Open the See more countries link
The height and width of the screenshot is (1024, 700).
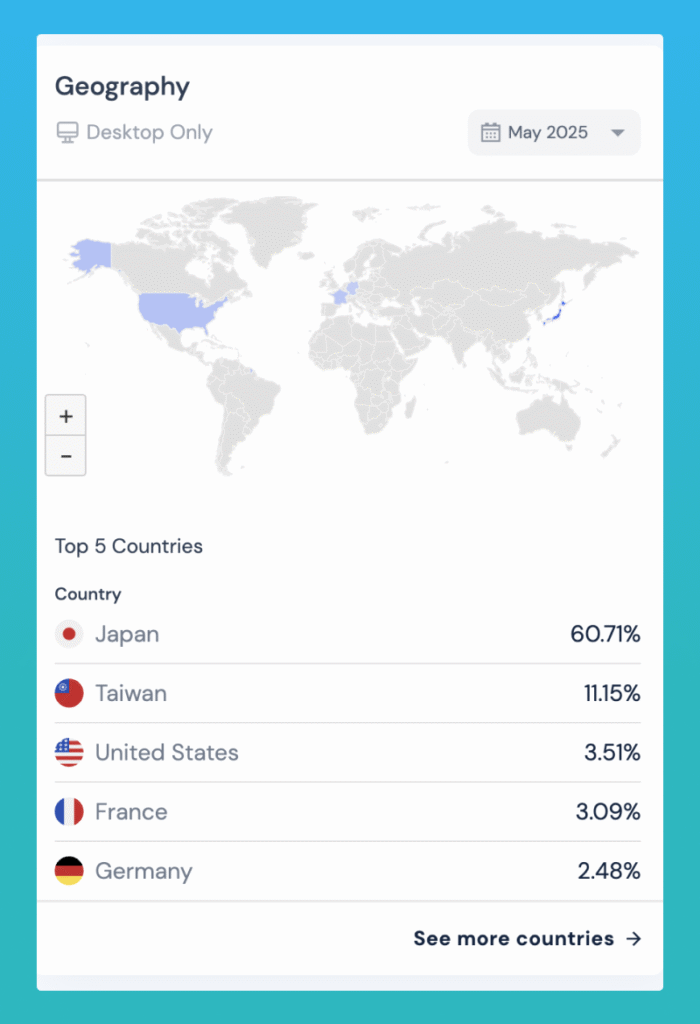point(514,939)
